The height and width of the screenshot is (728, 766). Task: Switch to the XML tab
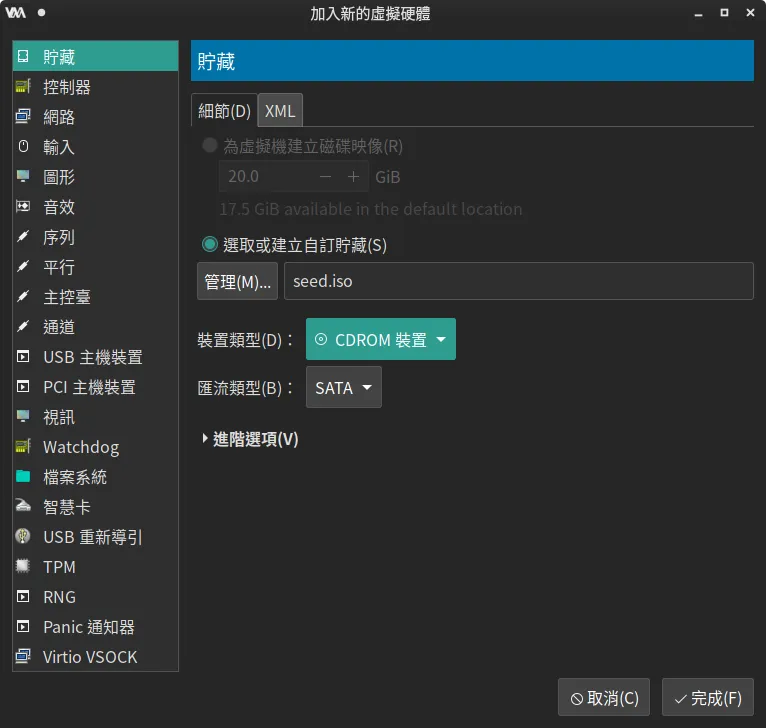(280, 111)
